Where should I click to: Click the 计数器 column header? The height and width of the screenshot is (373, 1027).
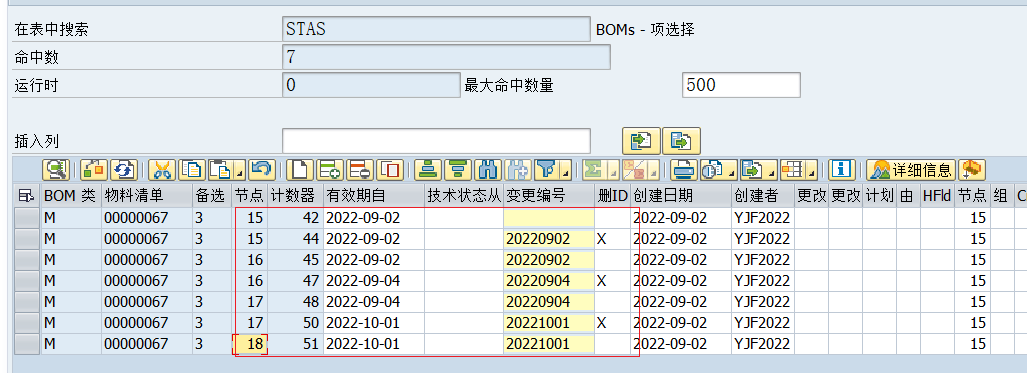[x=295, y=195]
